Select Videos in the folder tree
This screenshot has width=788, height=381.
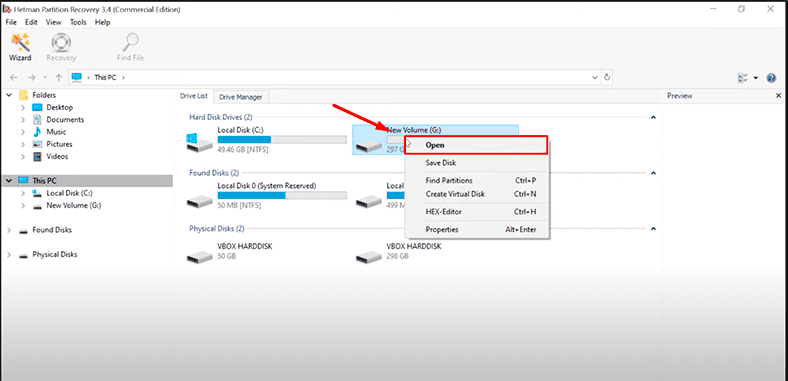tap(57, 156)
